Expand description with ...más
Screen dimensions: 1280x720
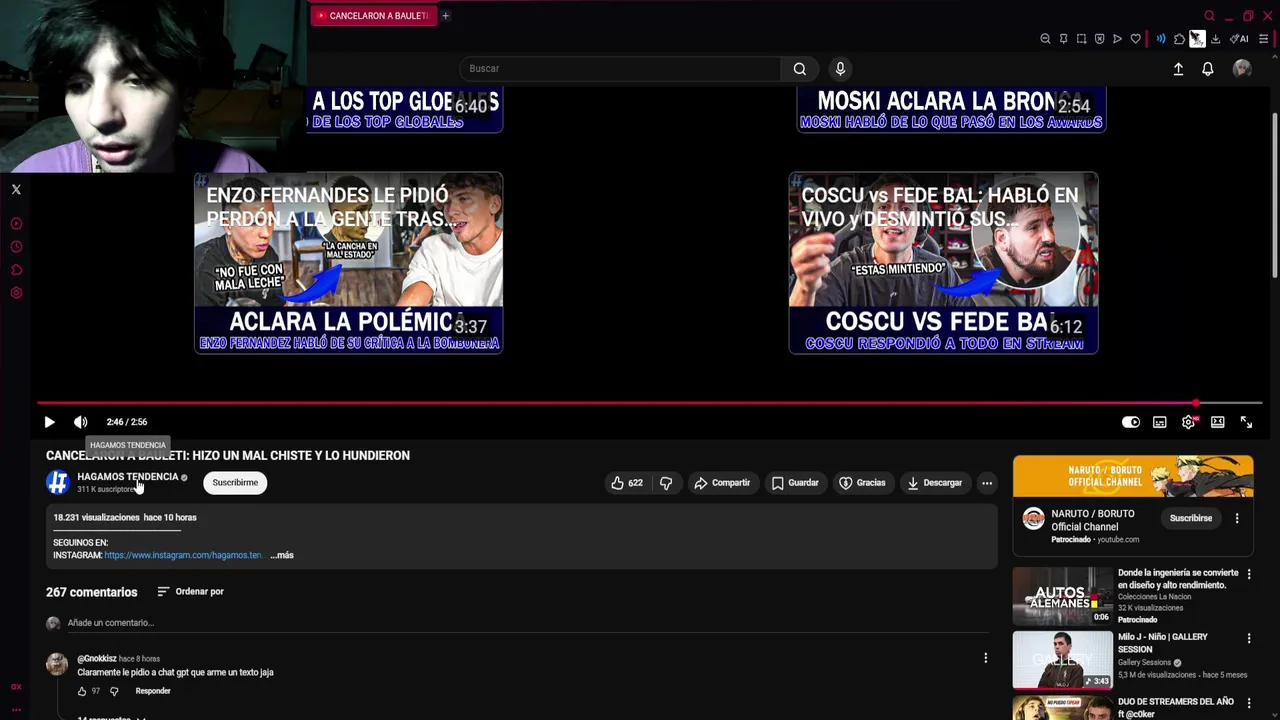coord(282,555)
